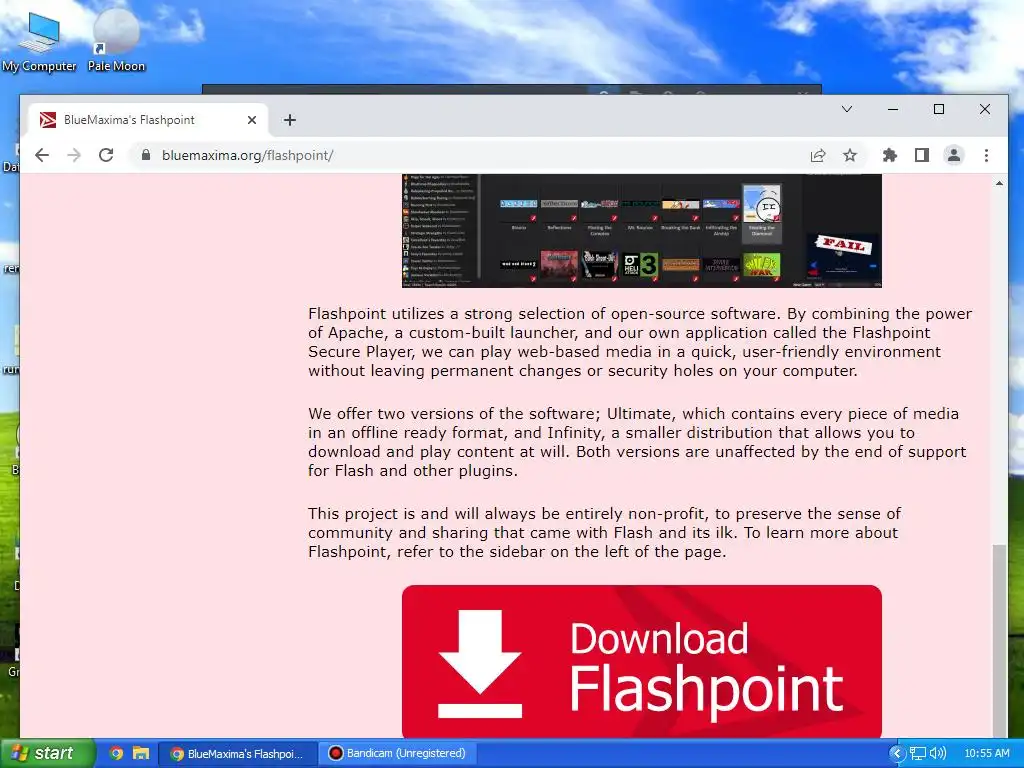Click the Flashpoint launcher screenshot image
This screenshot has width=1024, height=768.
pos(641,231)
